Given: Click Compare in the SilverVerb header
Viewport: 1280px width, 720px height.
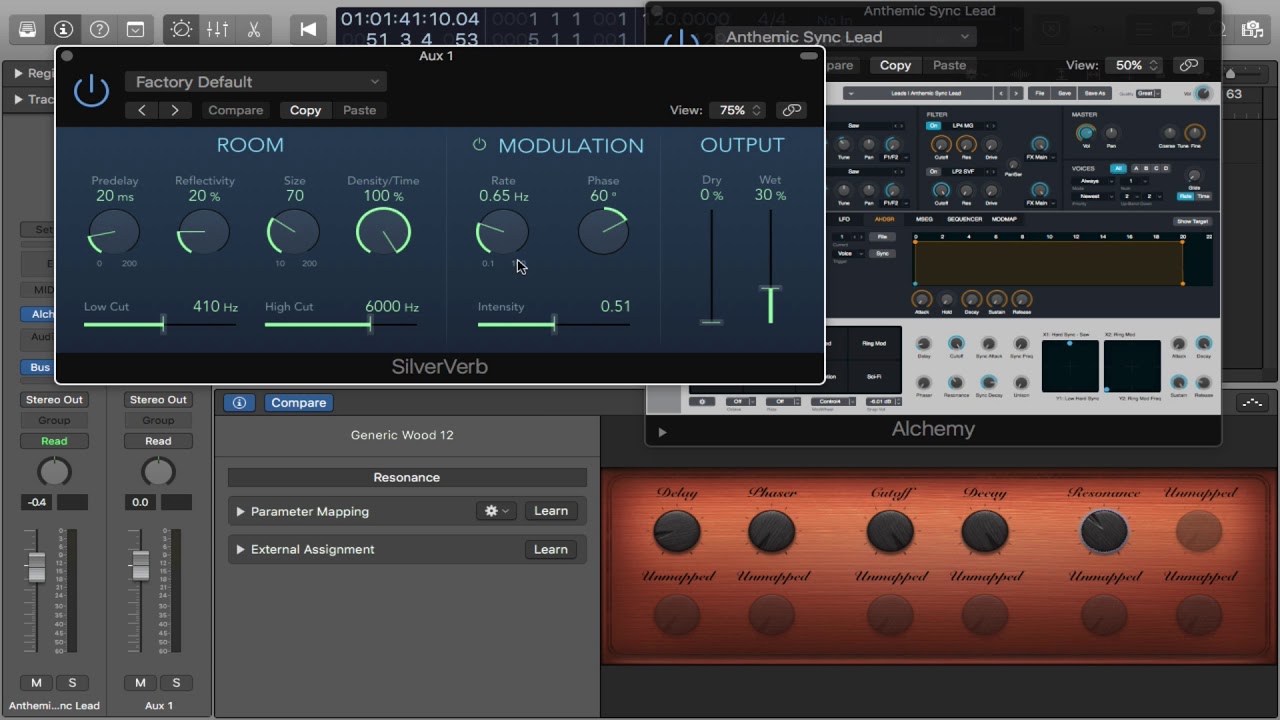Looking at the screenshot, I should 236,110.
